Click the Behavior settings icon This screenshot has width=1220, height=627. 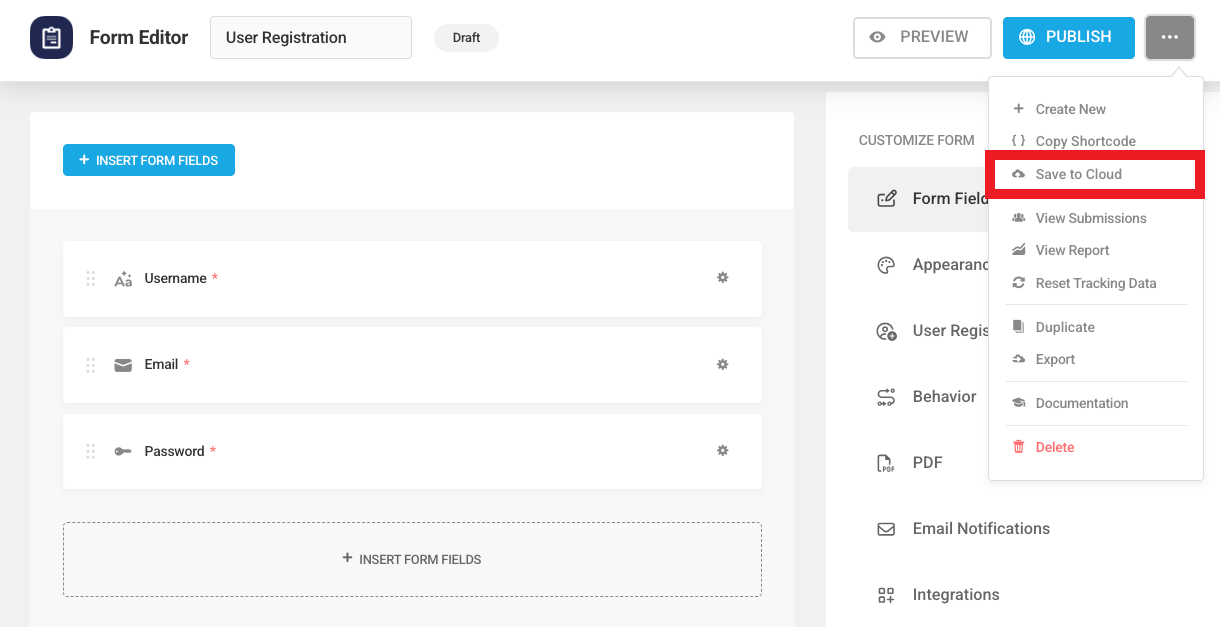886,396
